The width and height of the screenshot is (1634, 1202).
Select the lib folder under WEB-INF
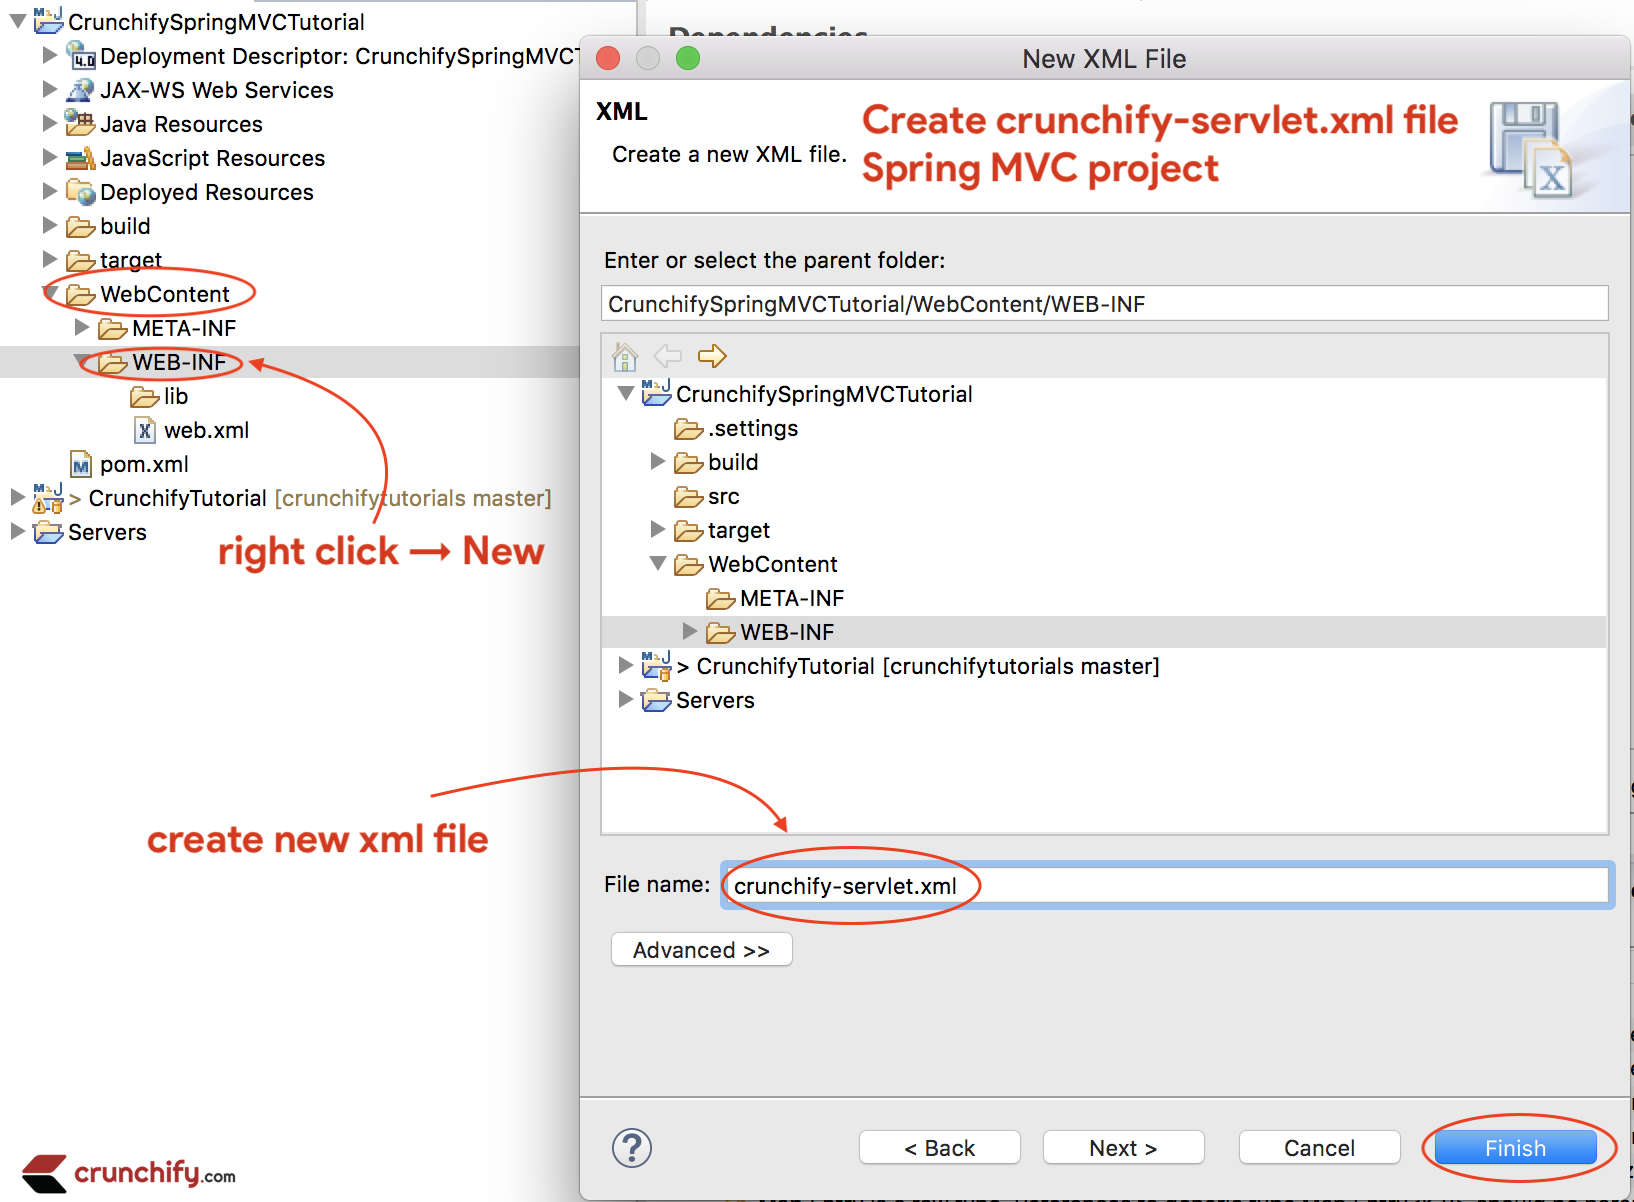175,397
